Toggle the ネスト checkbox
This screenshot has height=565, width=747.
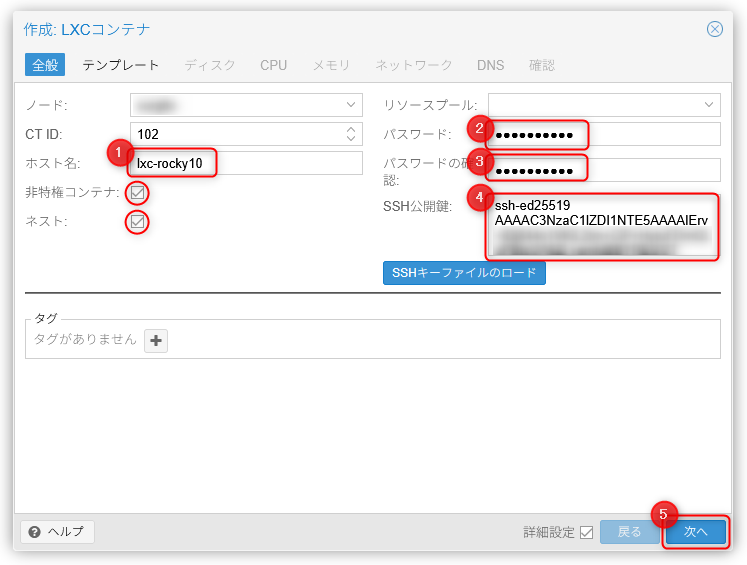138,221
